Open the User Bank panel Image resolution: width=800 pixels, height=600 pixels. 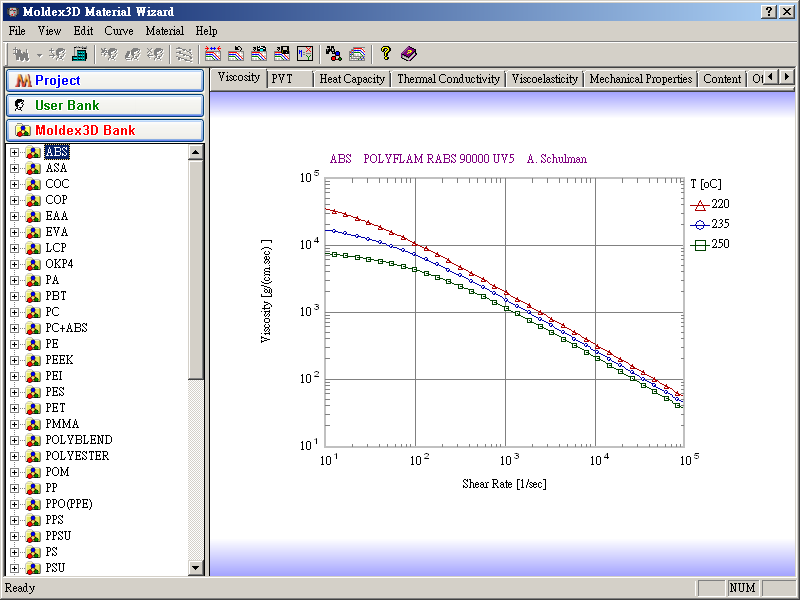point(105,106)
